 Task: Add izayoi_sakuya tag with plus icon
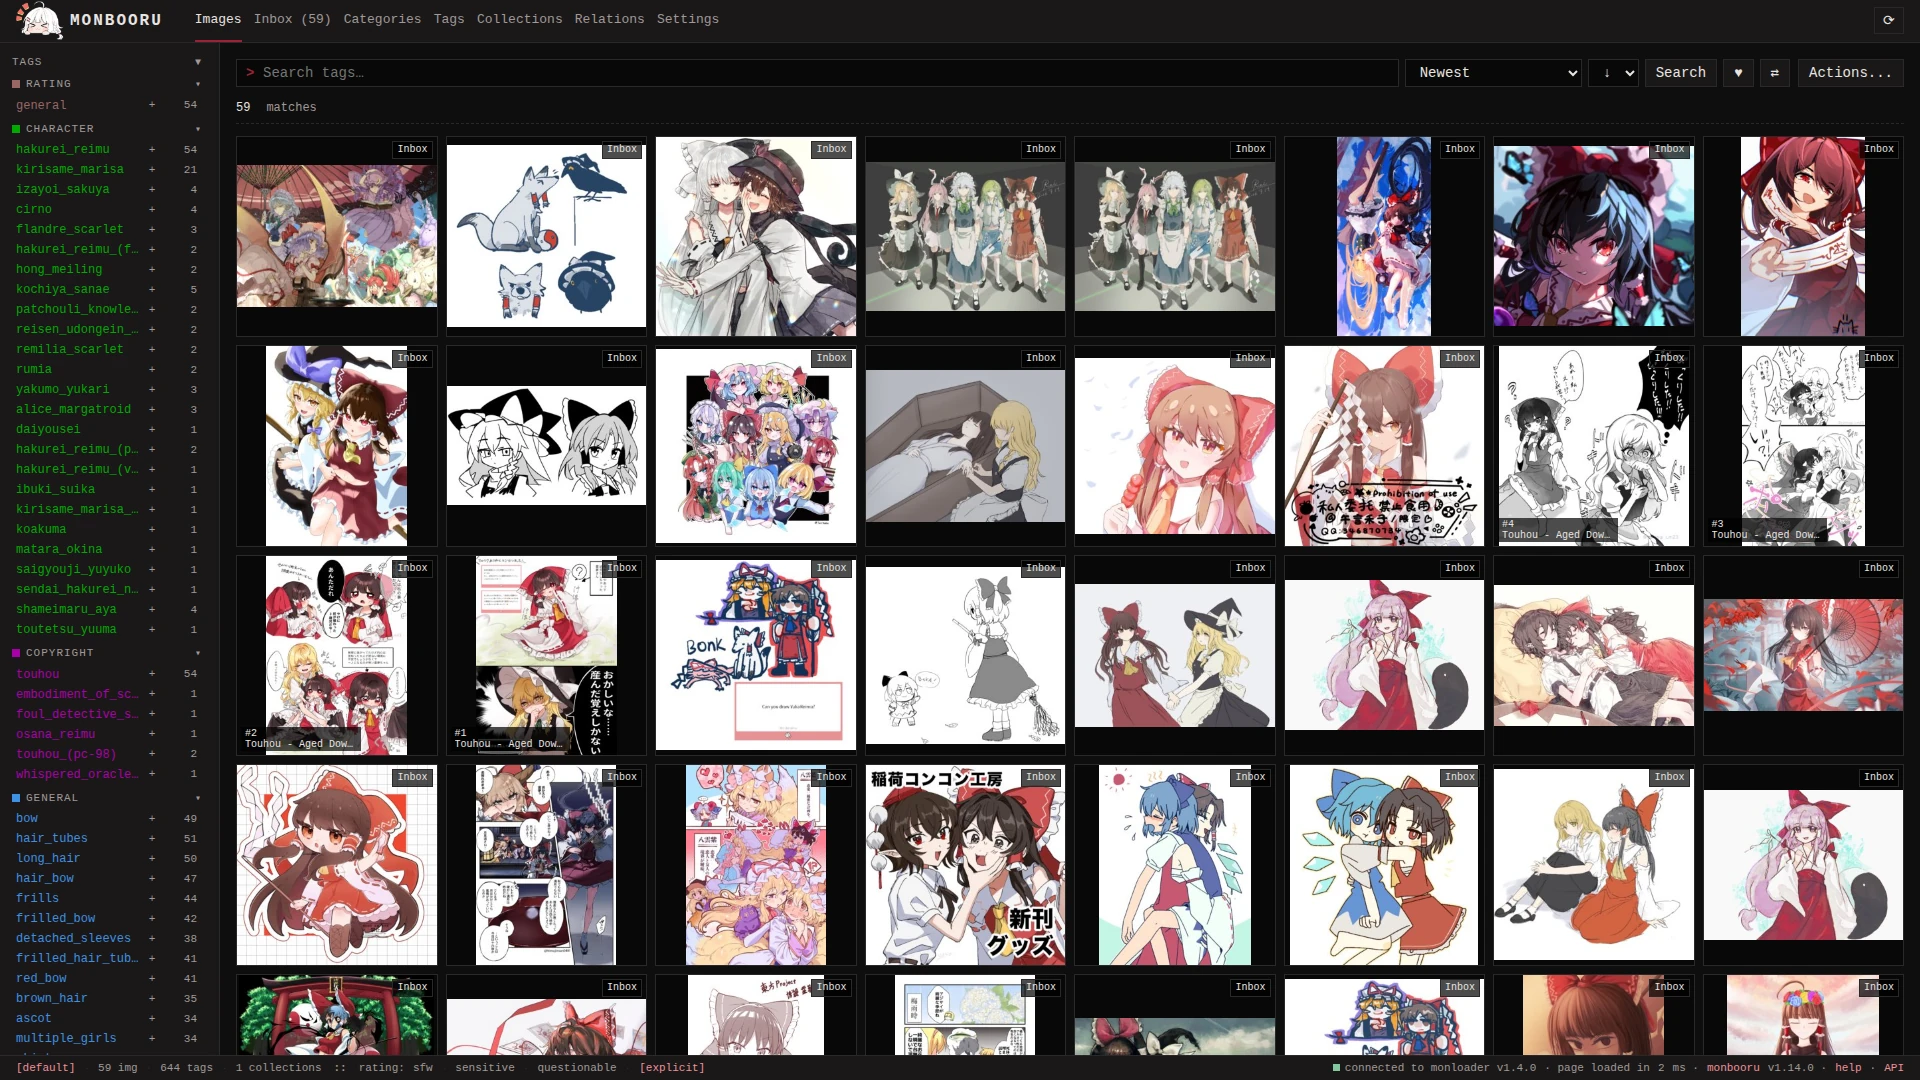click(152, 189)
